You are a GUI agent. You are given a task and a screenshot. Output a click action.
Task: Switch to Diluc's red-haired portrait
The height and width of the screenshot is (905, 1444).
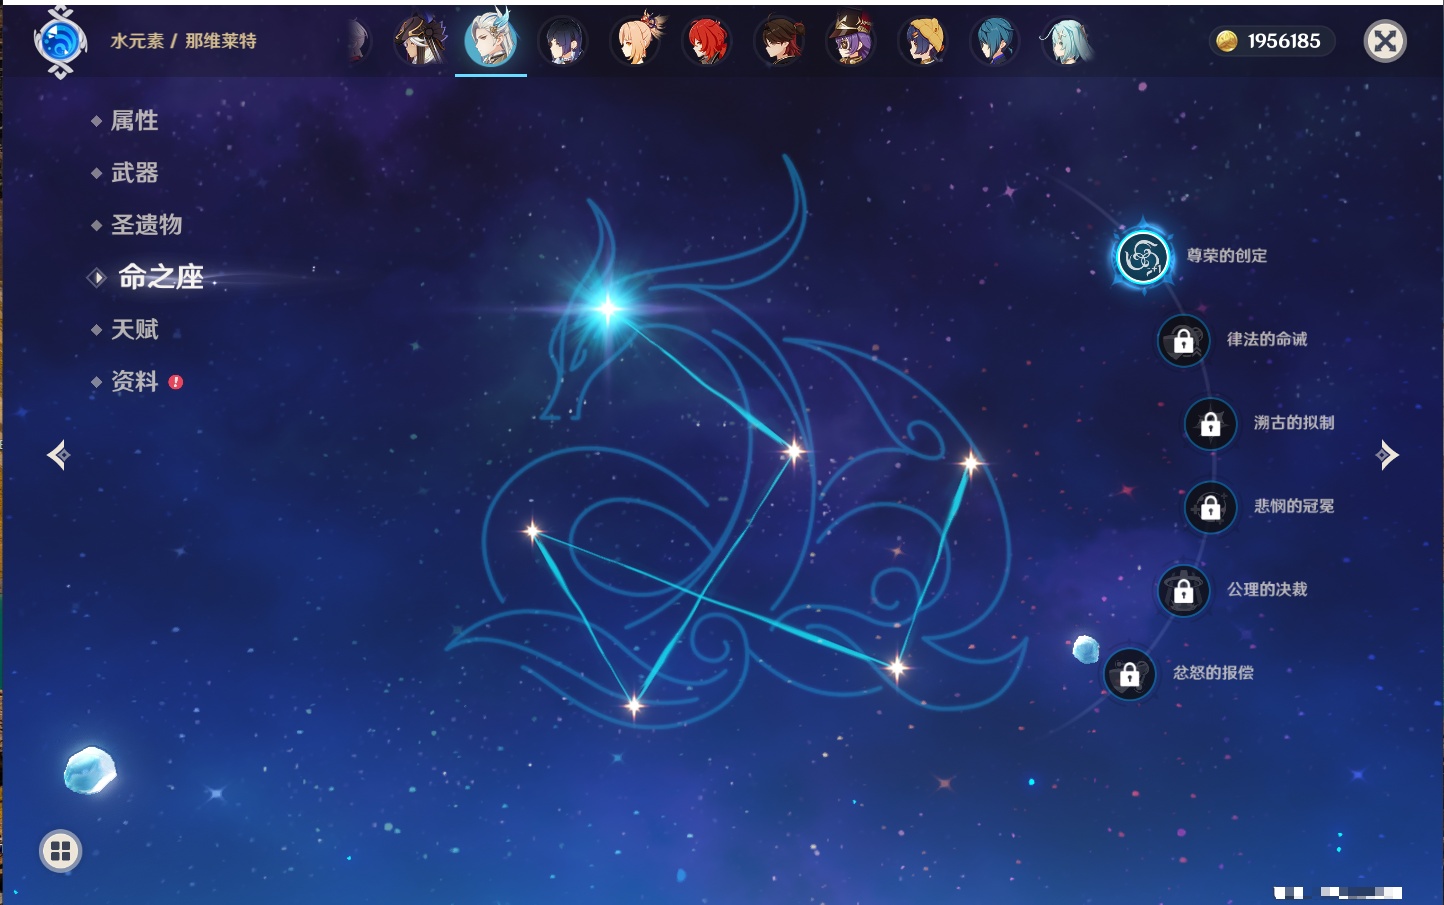[707, 42]
